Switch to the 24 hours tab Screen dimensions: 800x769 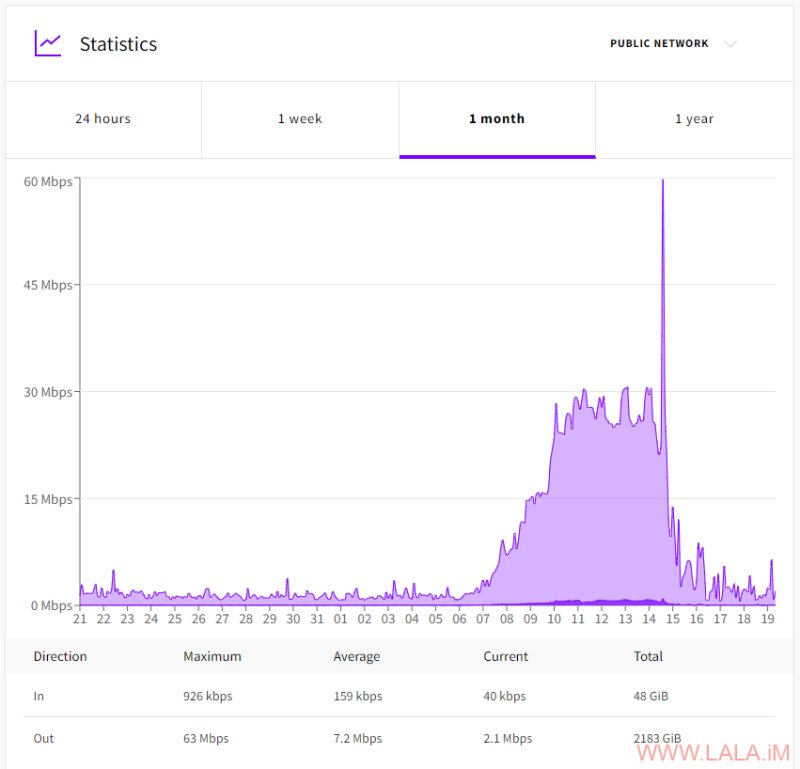(103, 119)
